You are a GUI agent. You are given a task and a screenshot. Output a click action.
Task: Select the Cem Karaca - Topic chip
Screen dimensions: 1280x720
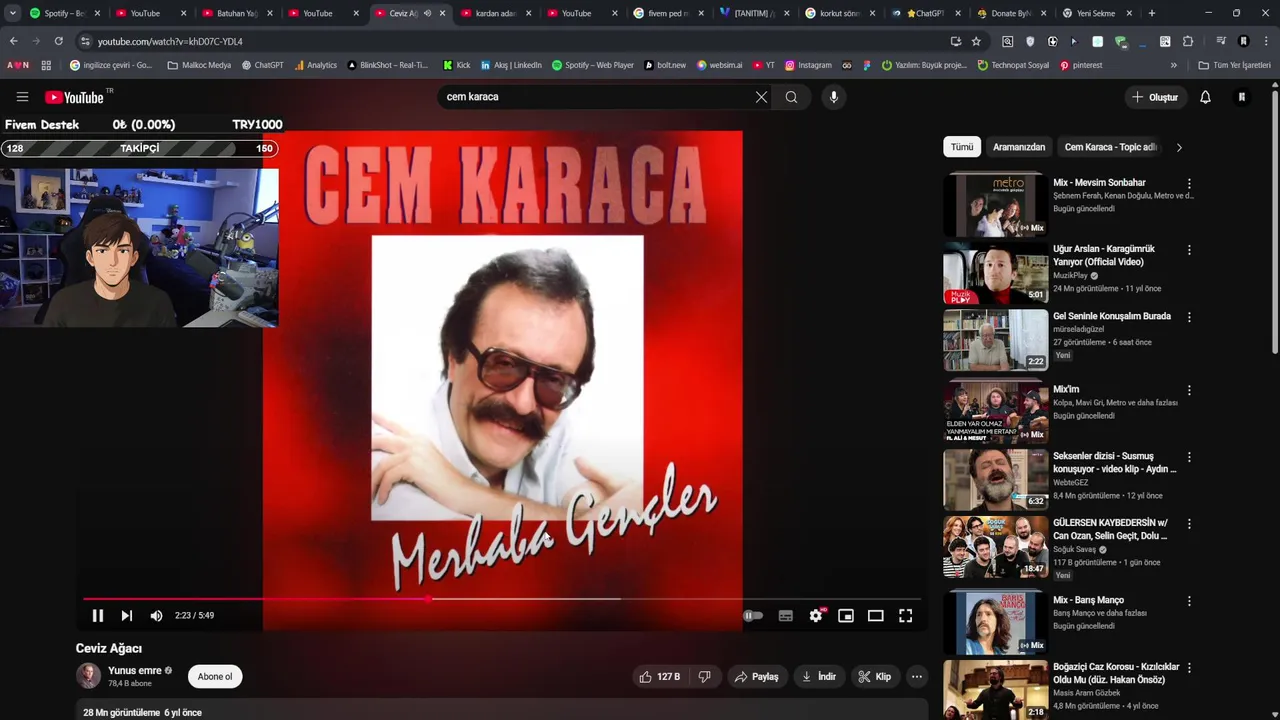[x=1110, y=147]
